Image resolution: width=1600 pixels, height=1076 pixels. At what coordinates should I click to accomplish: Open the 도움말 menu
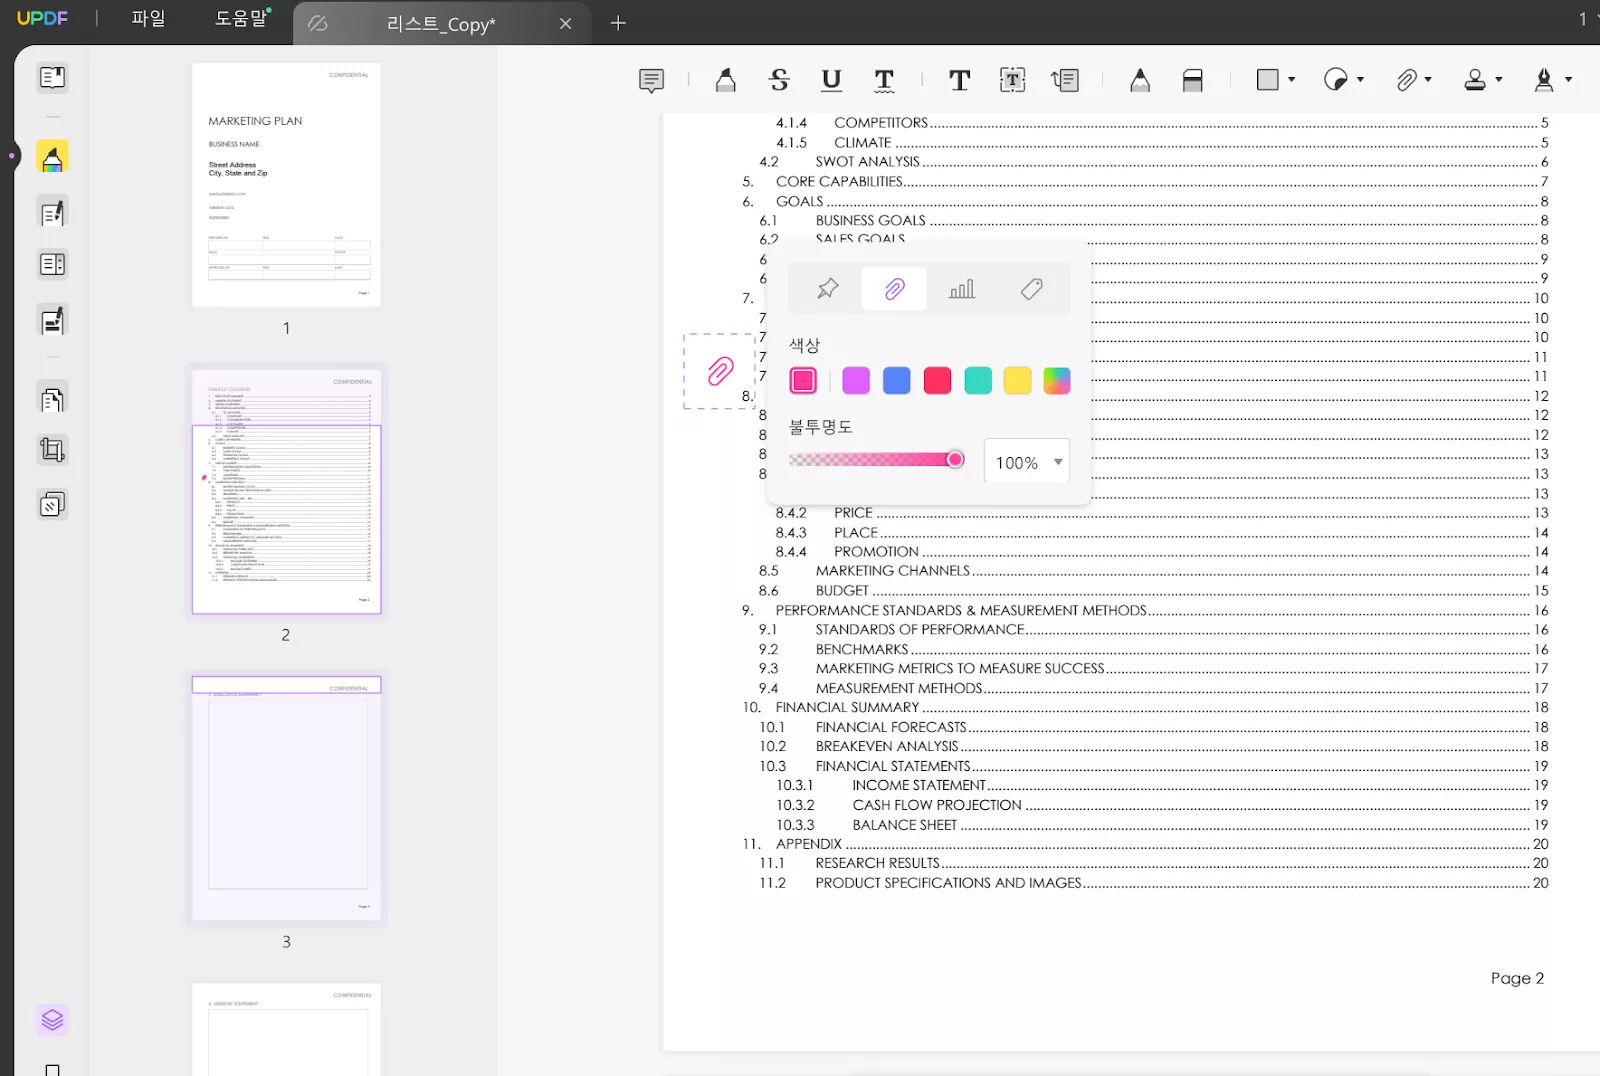coord(241,19)
